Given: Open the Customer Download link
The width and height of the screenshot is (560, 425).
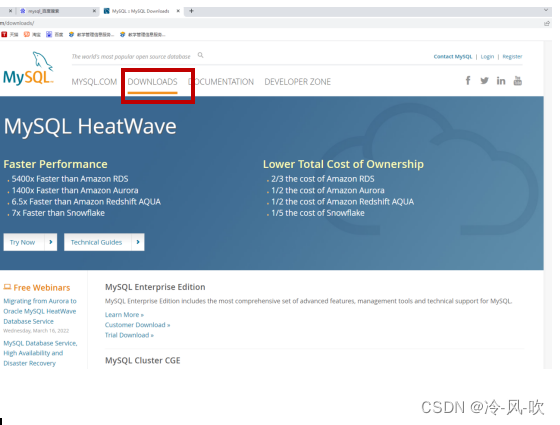Looking at the screenshot, I should coord(138,325).
